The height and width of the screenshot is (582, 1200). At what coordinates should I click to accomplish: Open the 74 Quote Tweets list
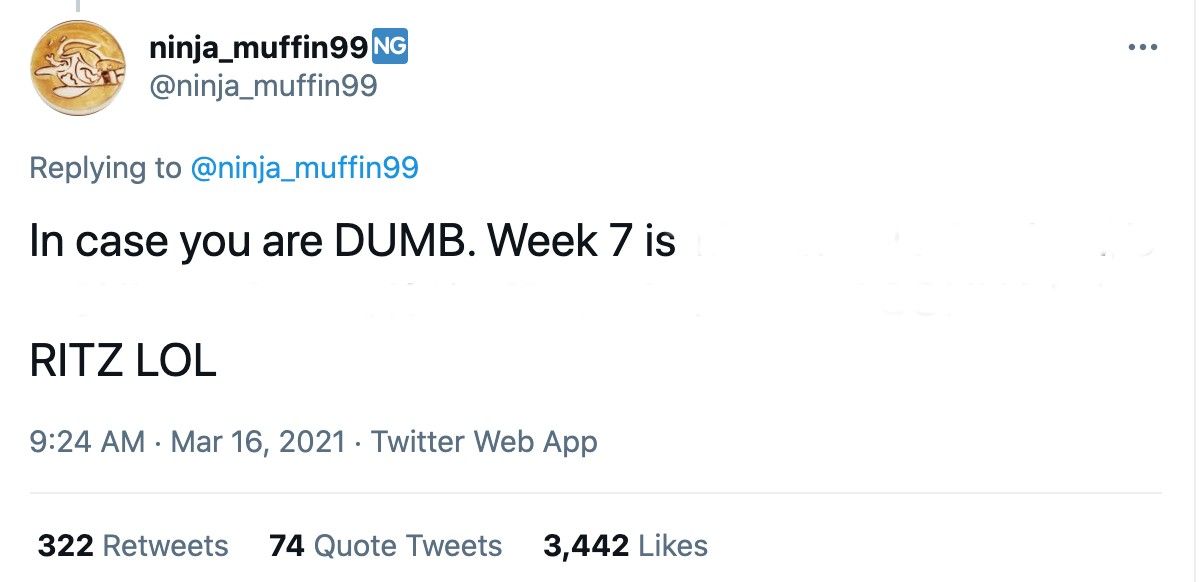tap(388, 546)
